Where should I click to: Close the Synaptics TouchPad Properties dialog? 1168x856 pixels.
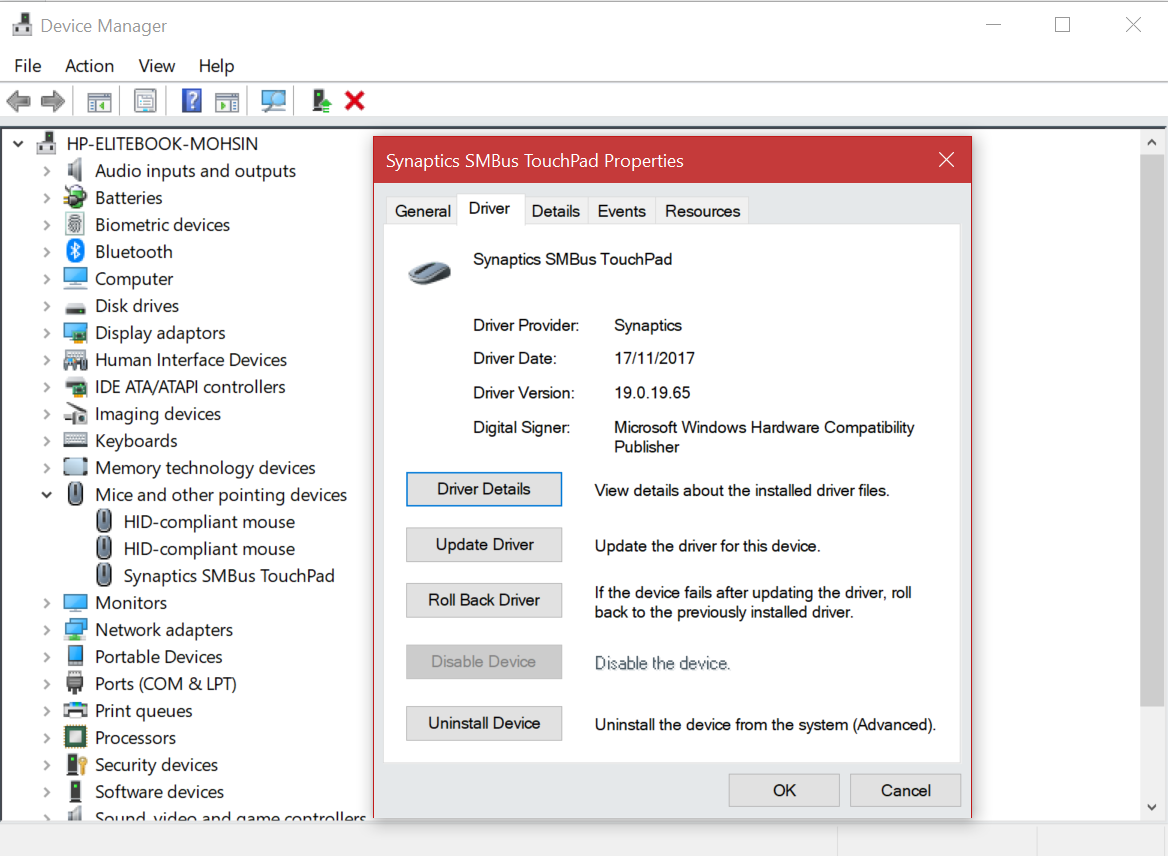coord(946,159)
